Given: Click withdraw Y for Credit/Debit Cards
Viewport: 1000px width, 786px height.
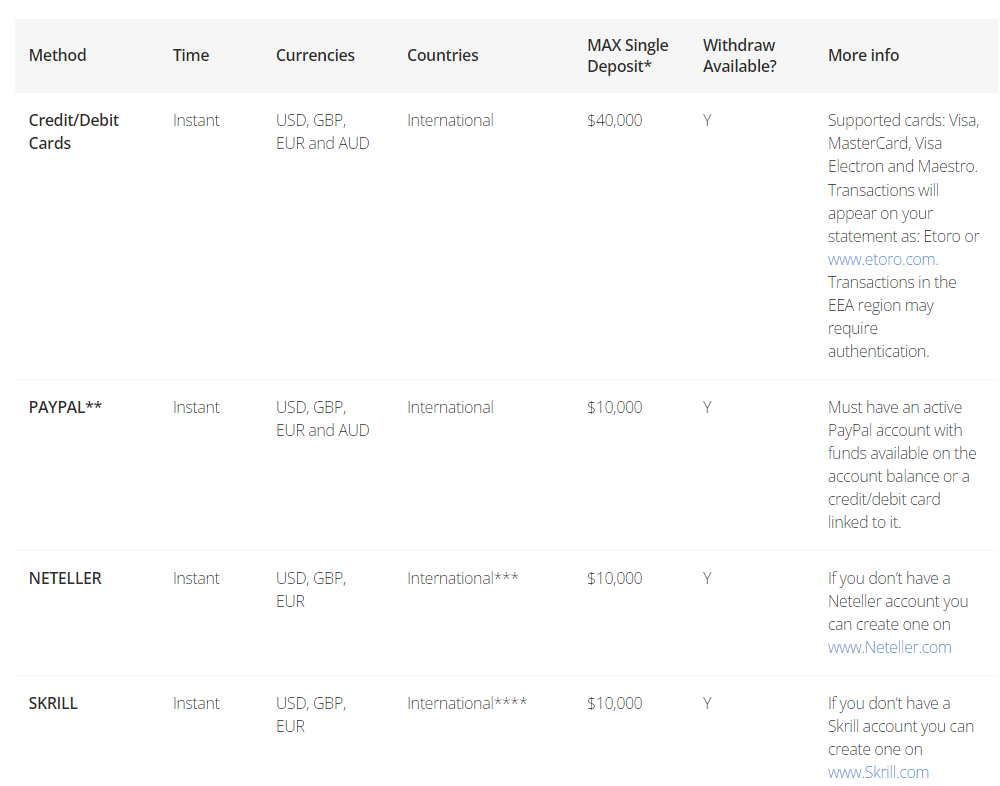Looking at the screenshot, I should [707, 121].
